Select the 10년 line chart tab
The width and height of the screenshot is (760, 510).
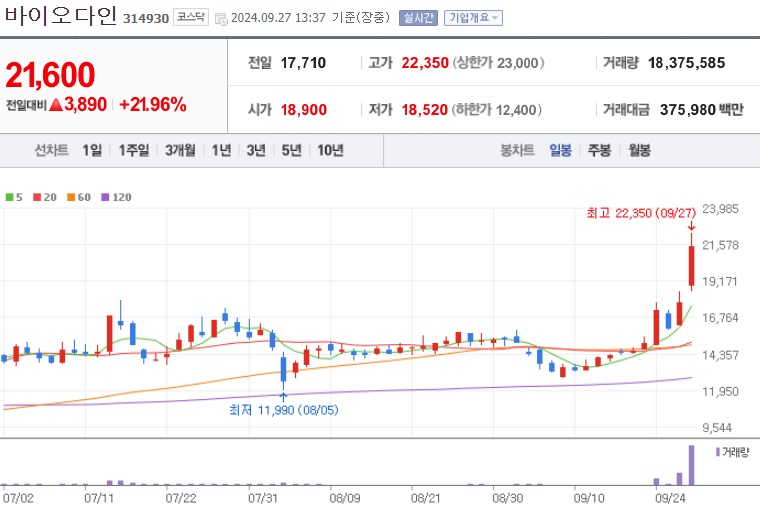pyautogui.click(x=330, y=150)
